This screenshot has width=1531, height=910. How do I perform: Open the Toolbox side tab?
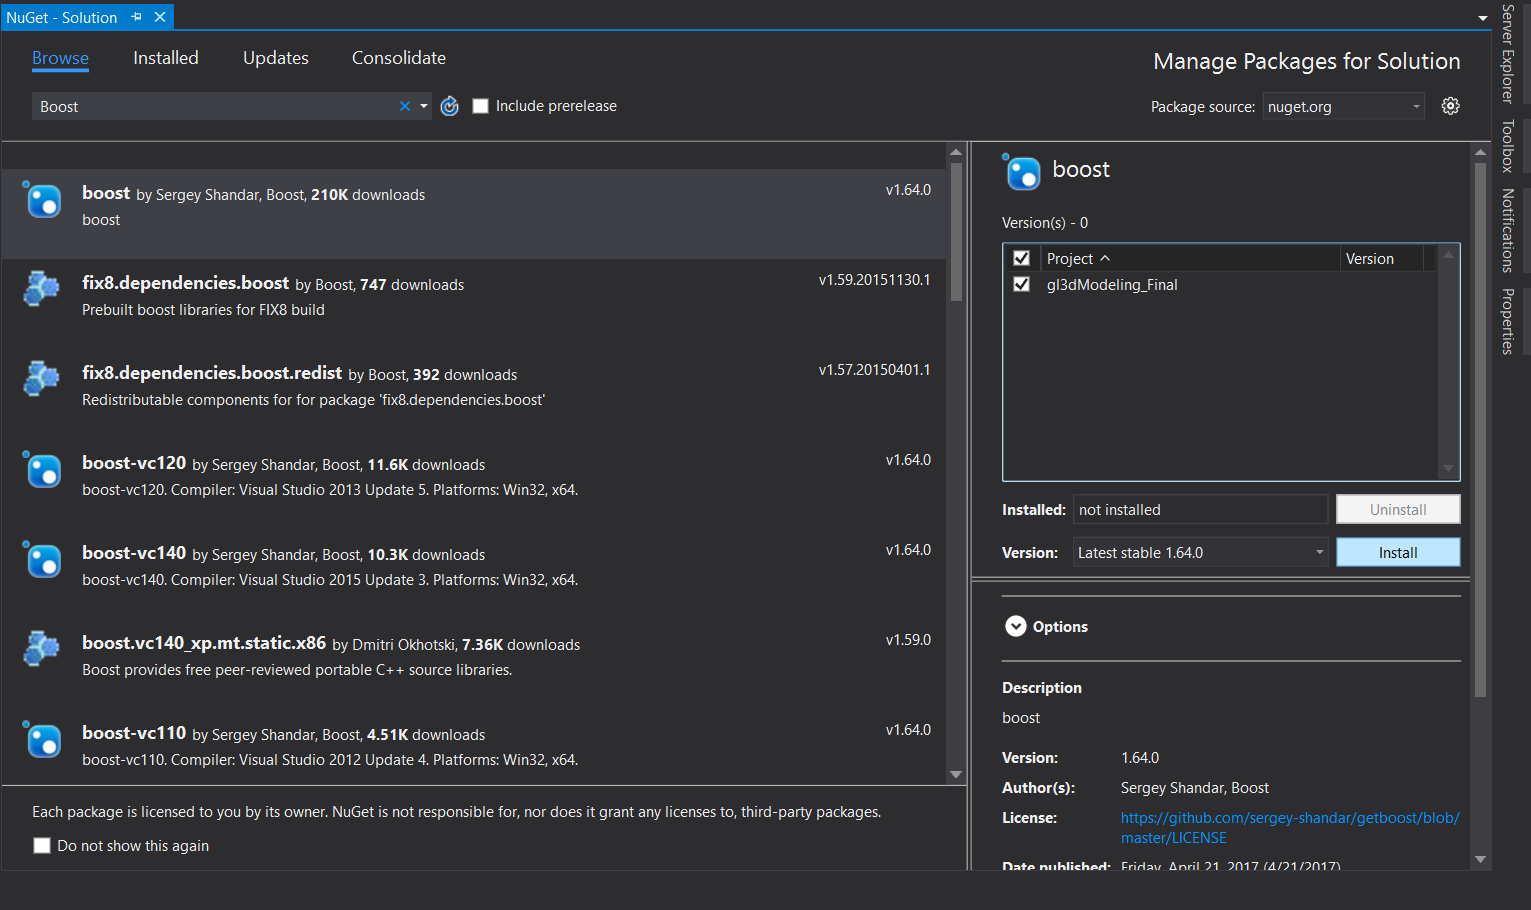tap(1508, 146)
